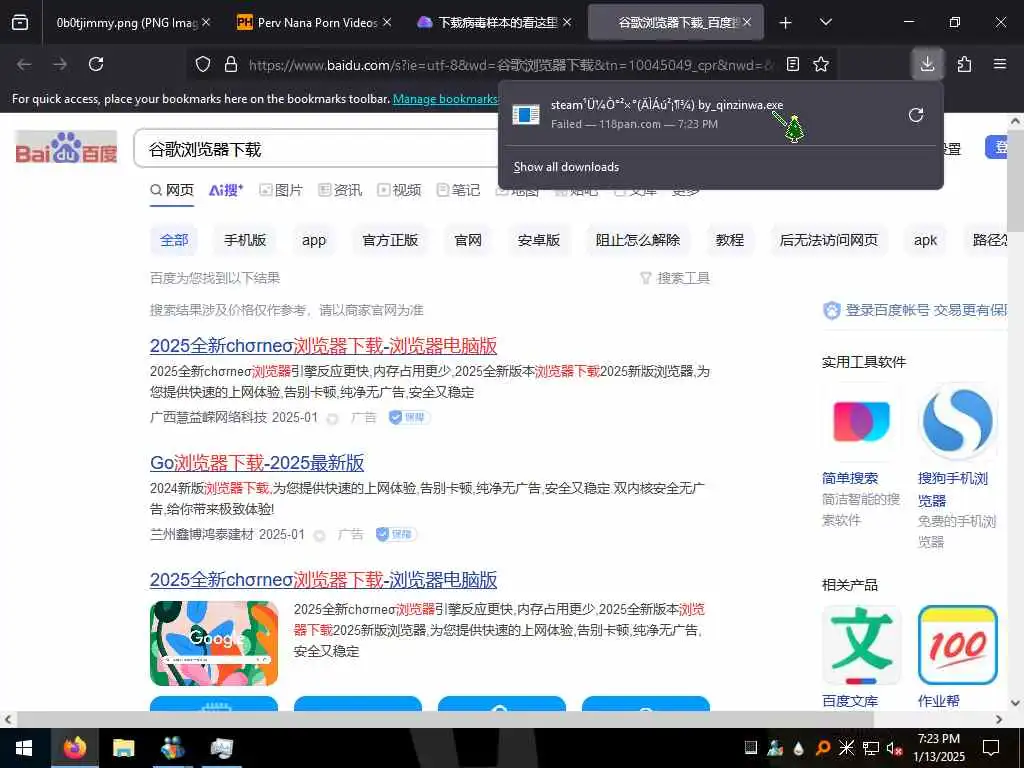1024x768 pixels.
Task: Open the extensions puzzle icon
Action: point(964,64)
